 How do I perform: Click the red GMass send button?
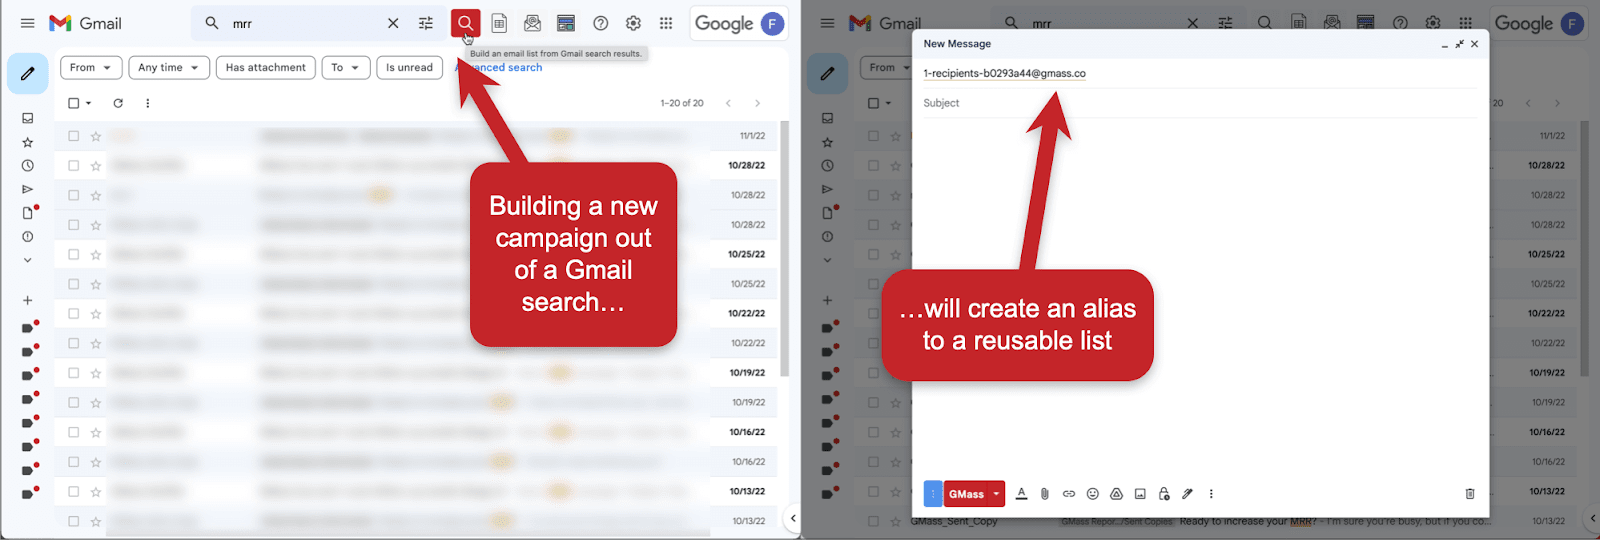click(966, 494)
